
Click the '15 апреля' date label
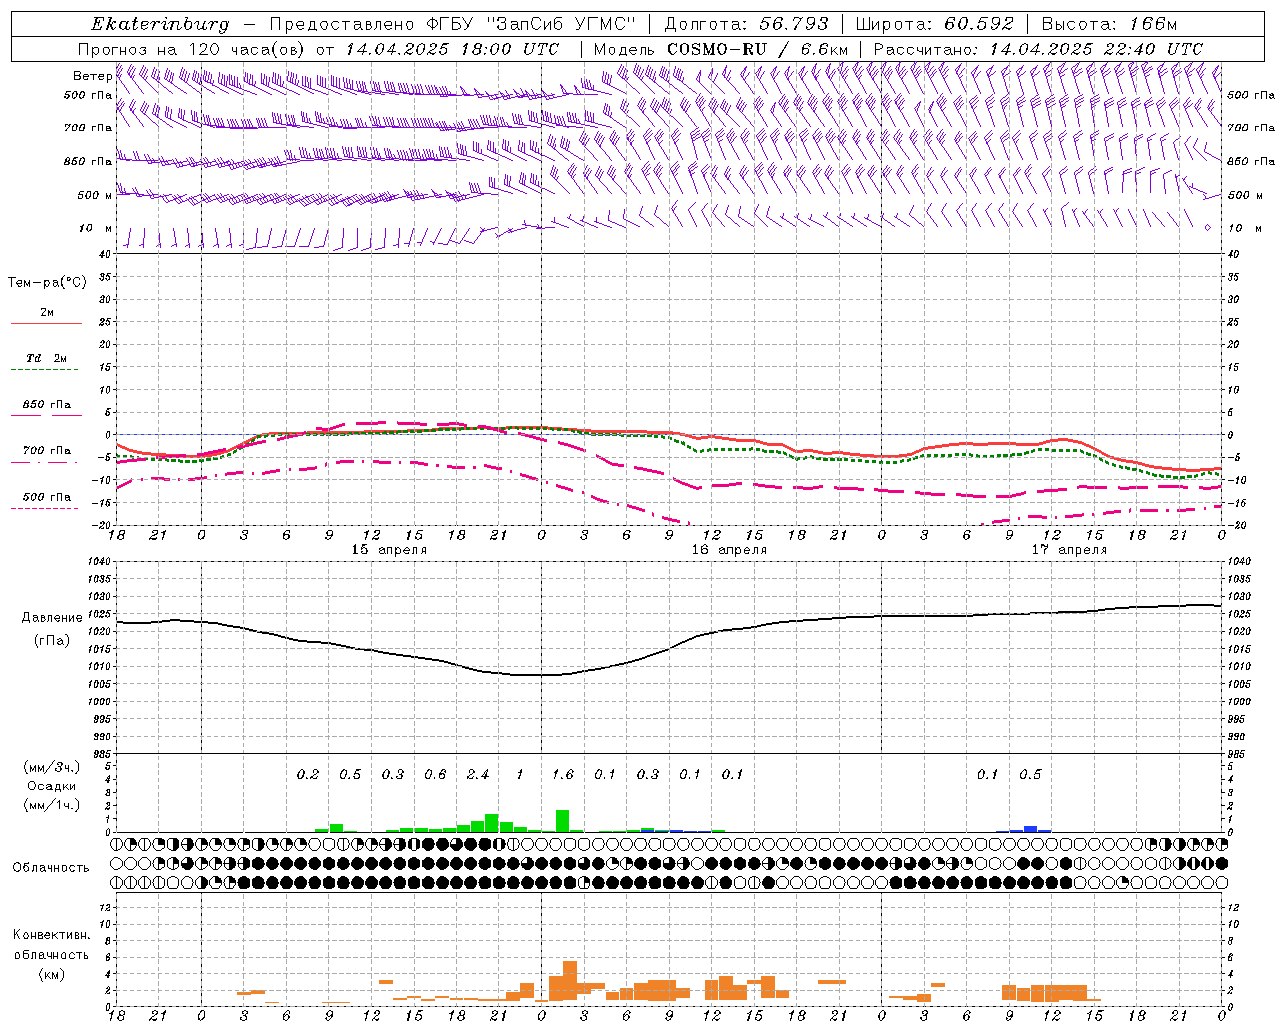[x=389, y=550]
